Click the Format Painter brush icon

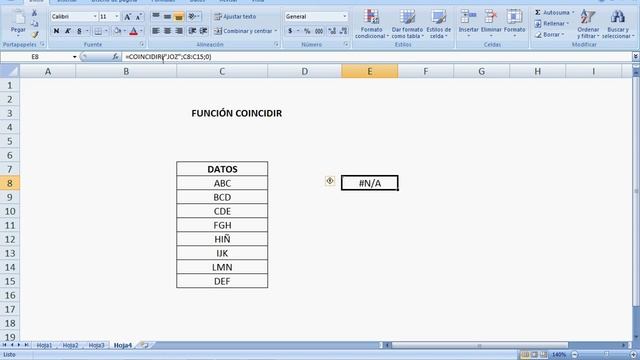(x=35, y=34)
